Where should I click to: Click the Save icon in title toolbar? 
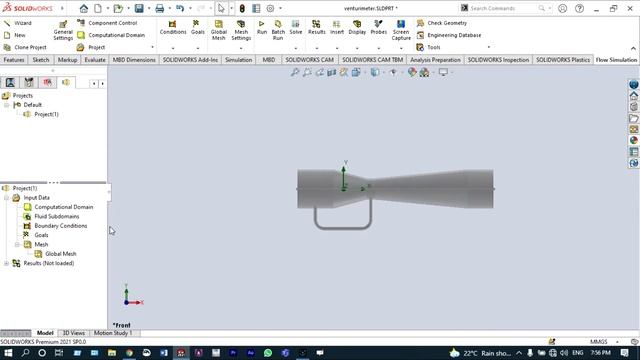(x=139, y=8)
